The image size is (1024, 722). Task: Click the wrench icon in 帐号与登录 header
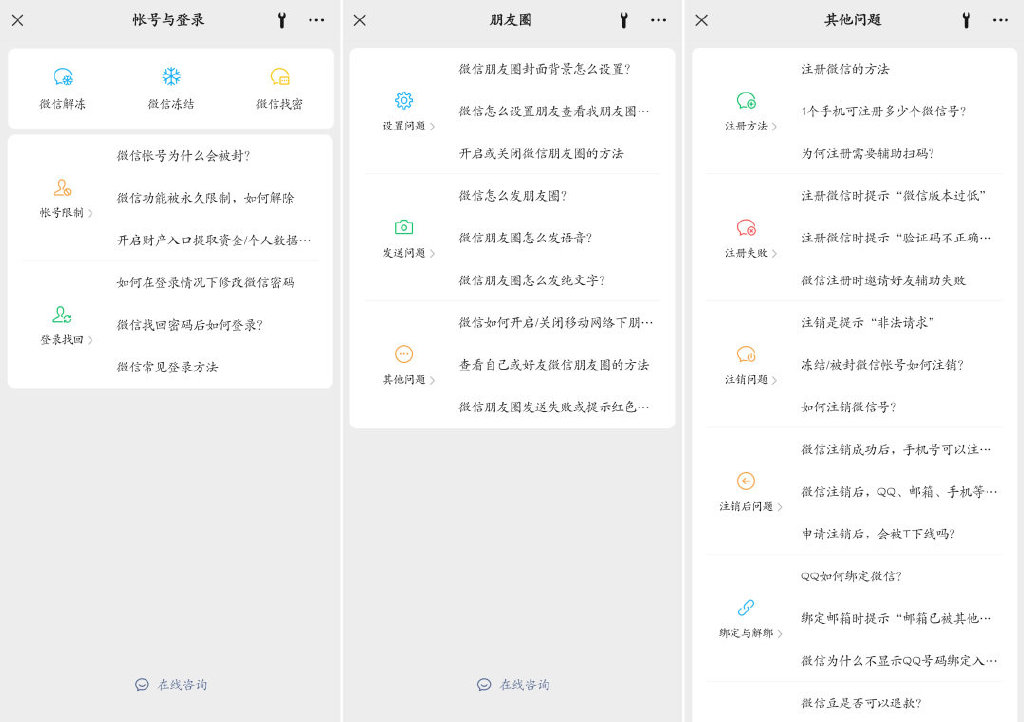(x=282, y=20)
